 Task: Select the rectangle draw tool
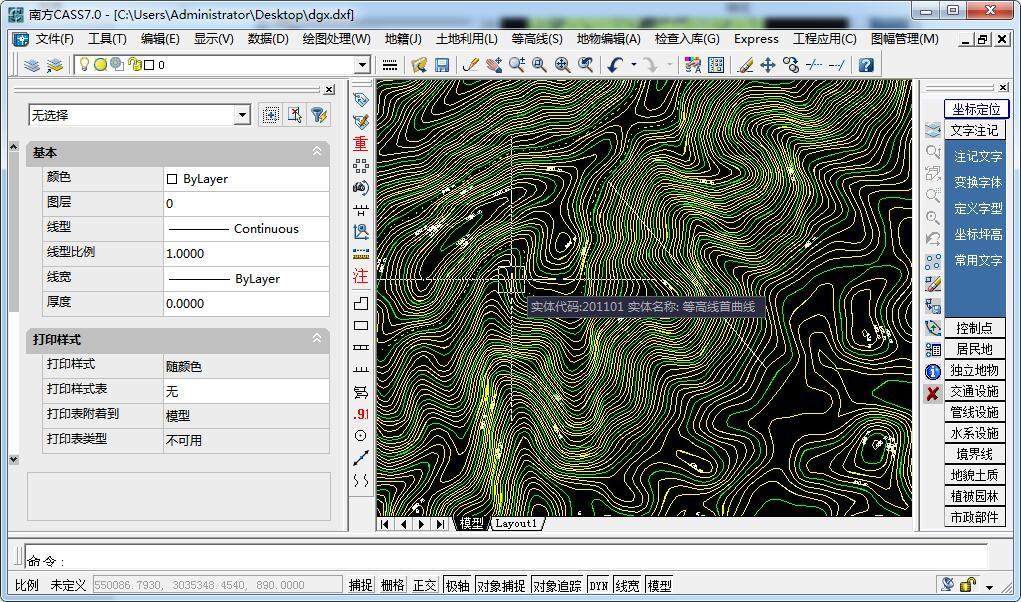point(361,326)
